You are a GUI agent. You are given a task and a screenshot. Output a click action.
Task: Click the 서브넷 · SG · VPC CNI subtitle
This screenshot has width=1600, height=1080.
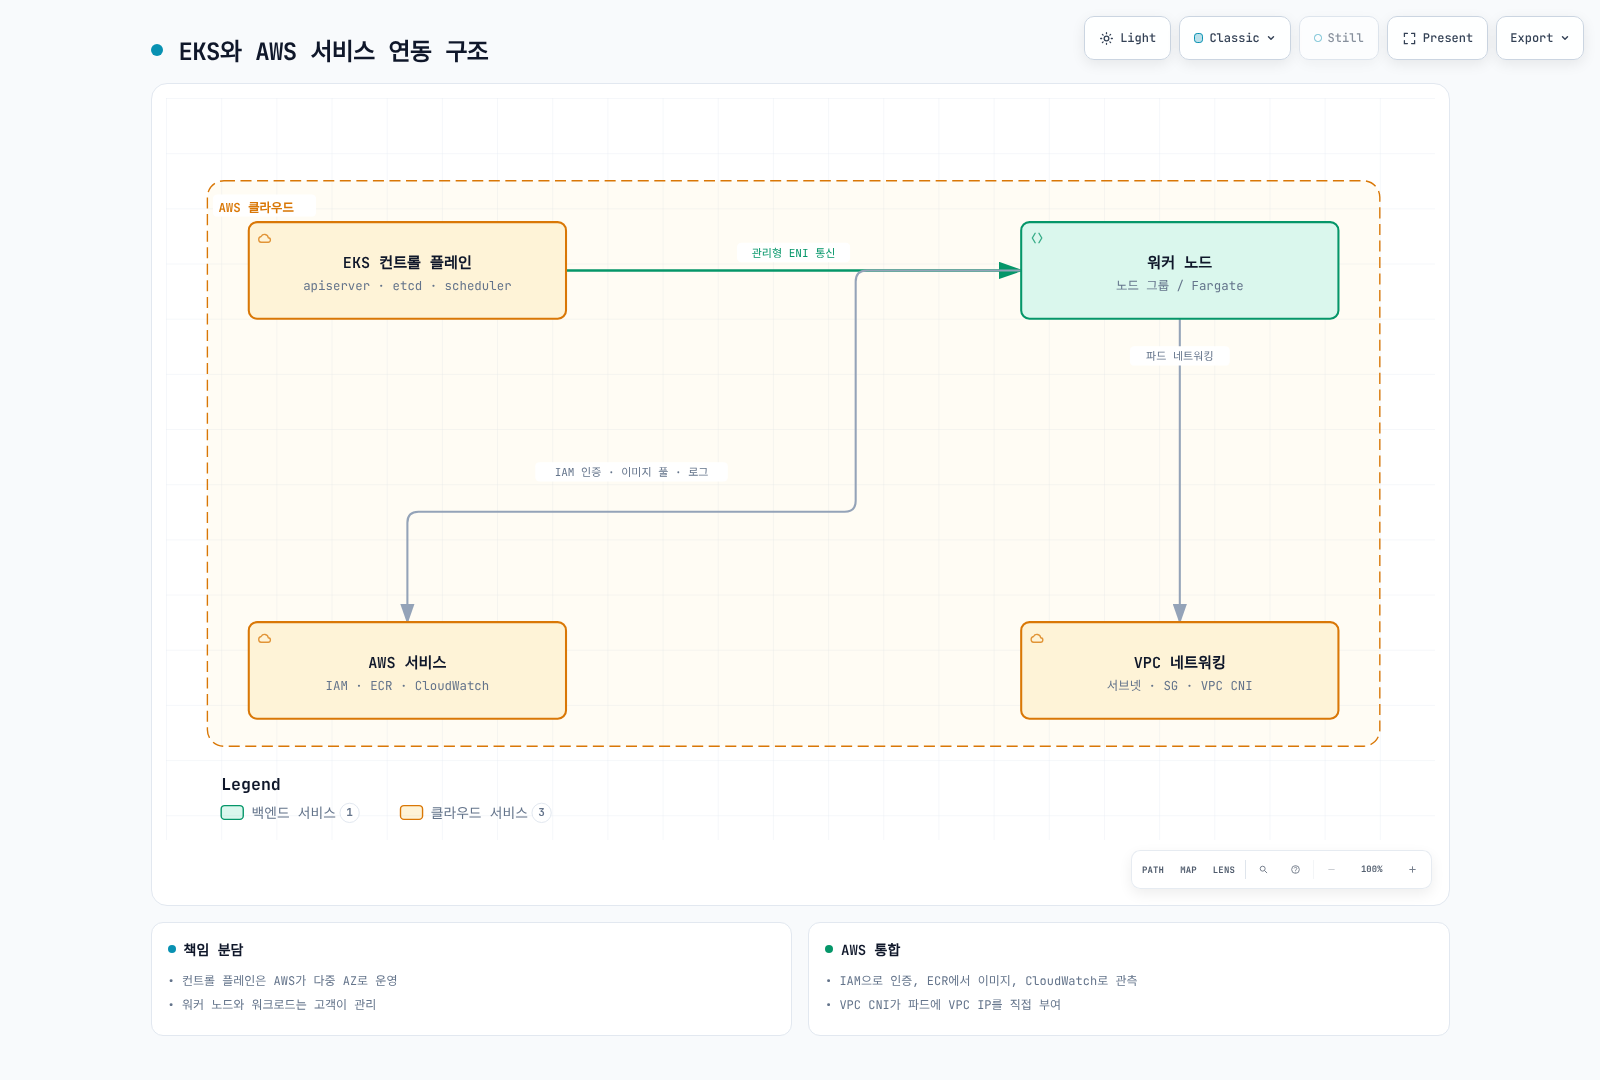tap(1180, 686)
